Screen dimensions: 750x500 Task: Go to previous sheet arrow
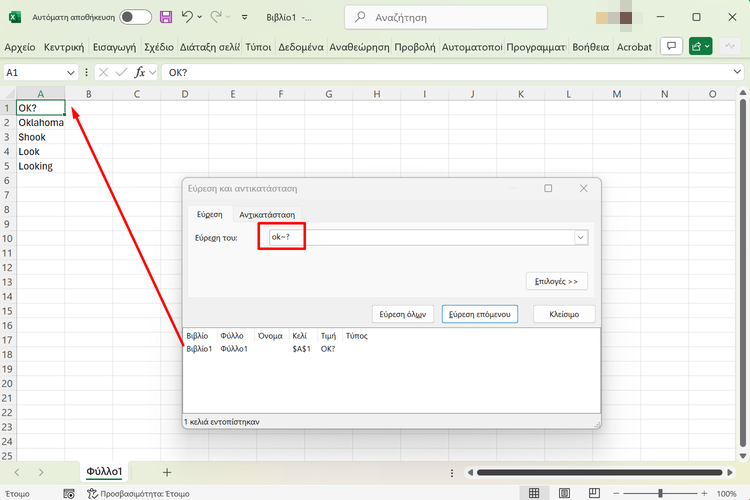[x=17, y=472]
